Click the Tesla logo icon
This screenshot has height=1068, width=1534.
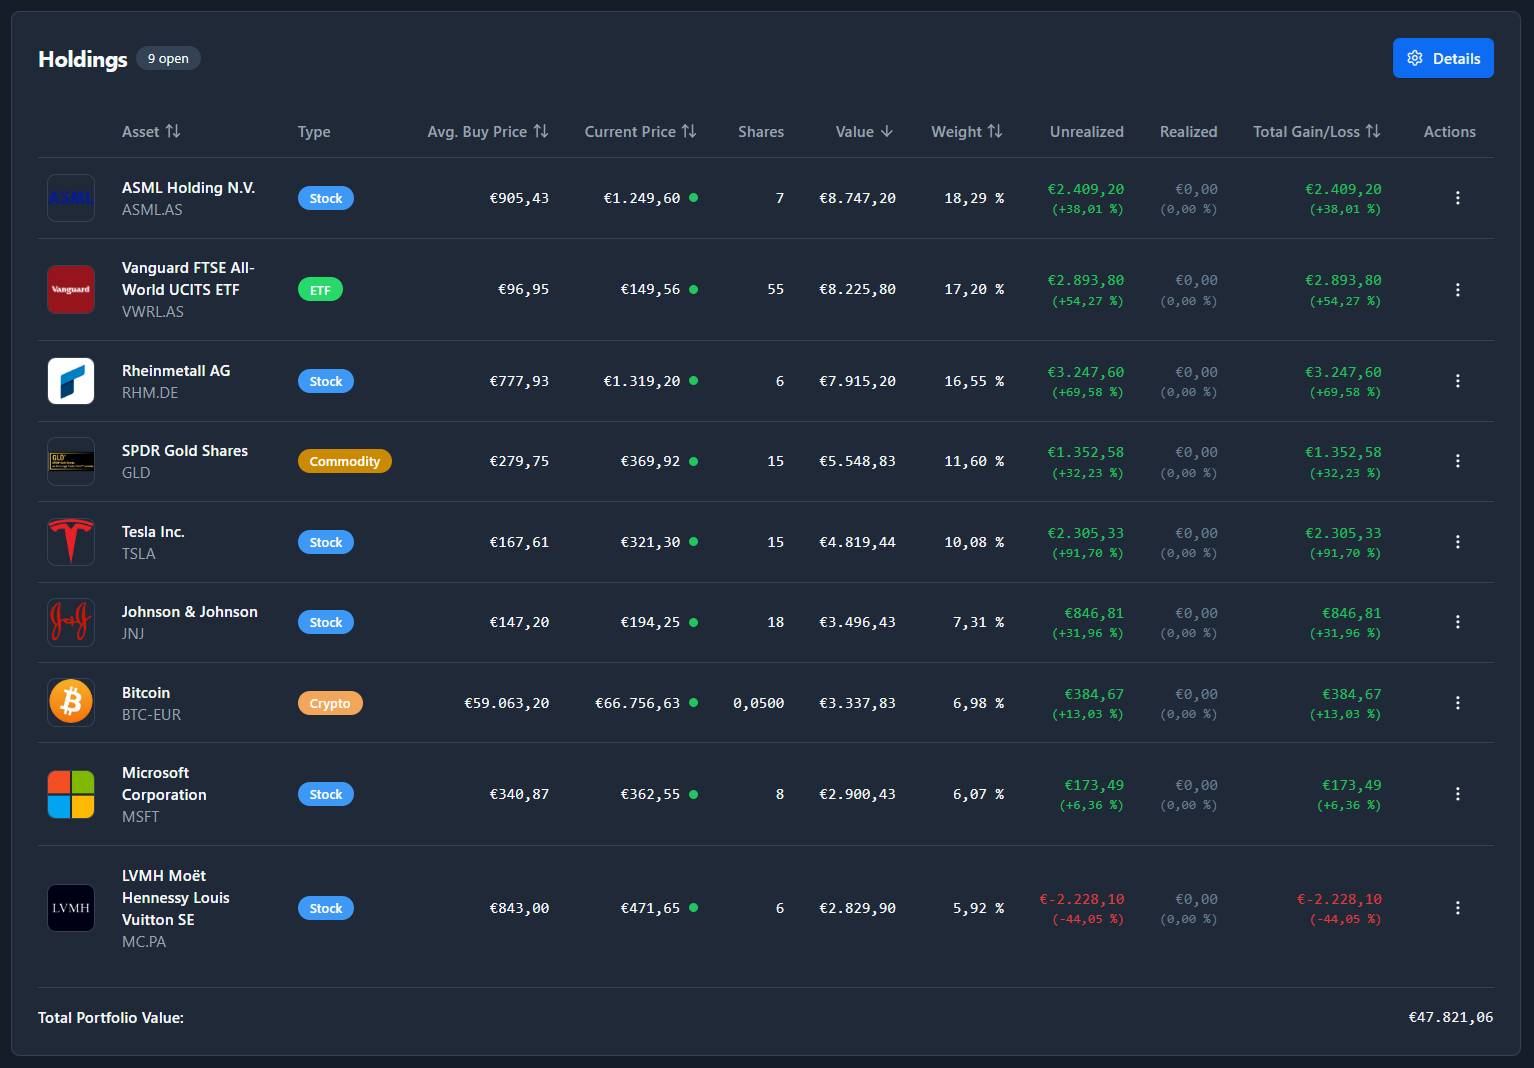71,542
